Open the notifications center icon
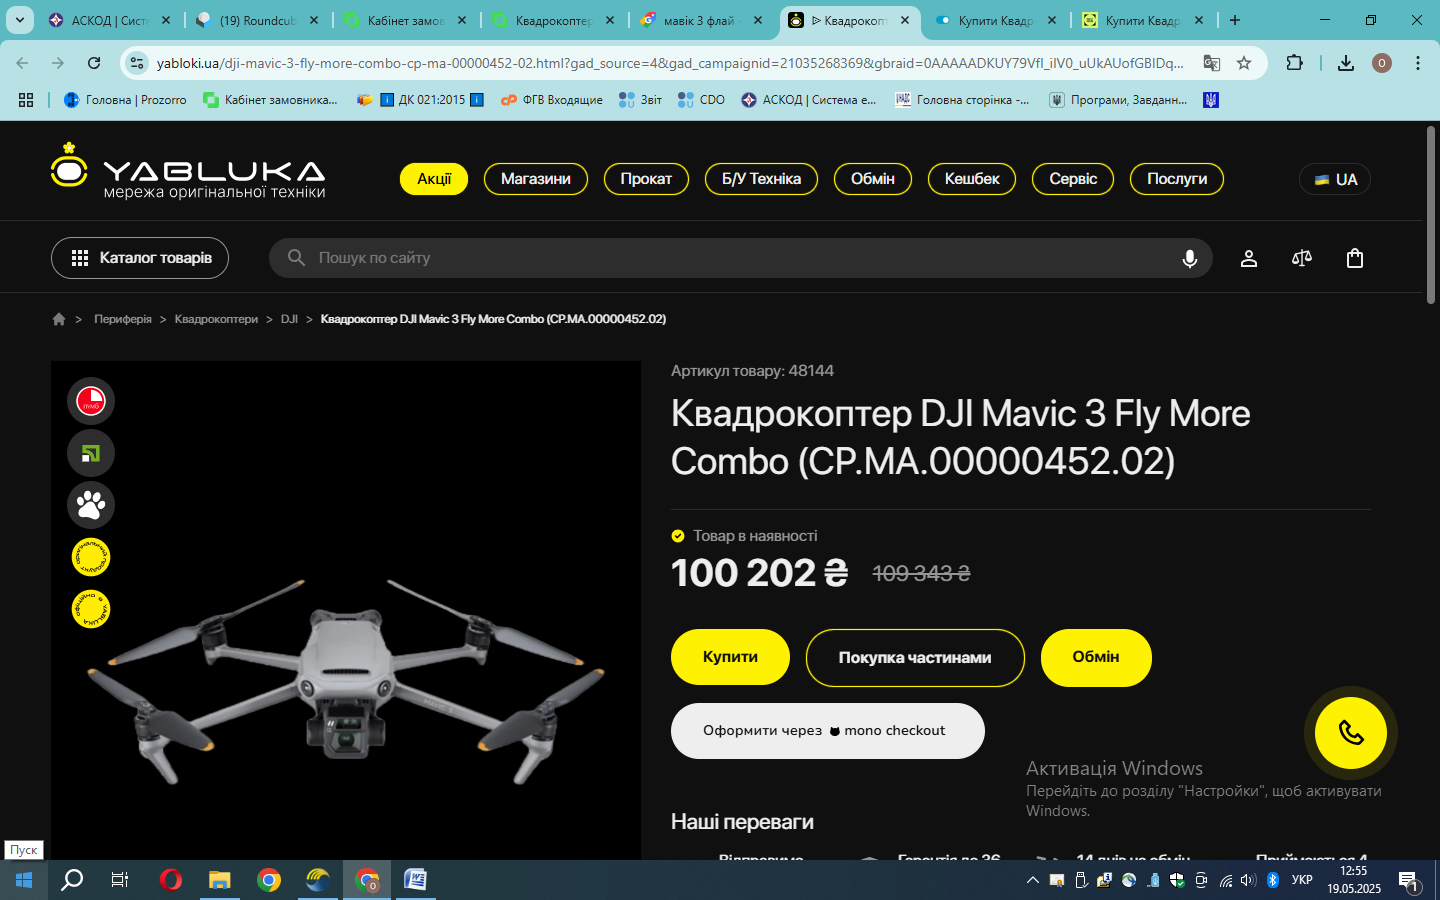Screen dimensions: 1440x900 pyautogui.click(x=1409, y=880)
